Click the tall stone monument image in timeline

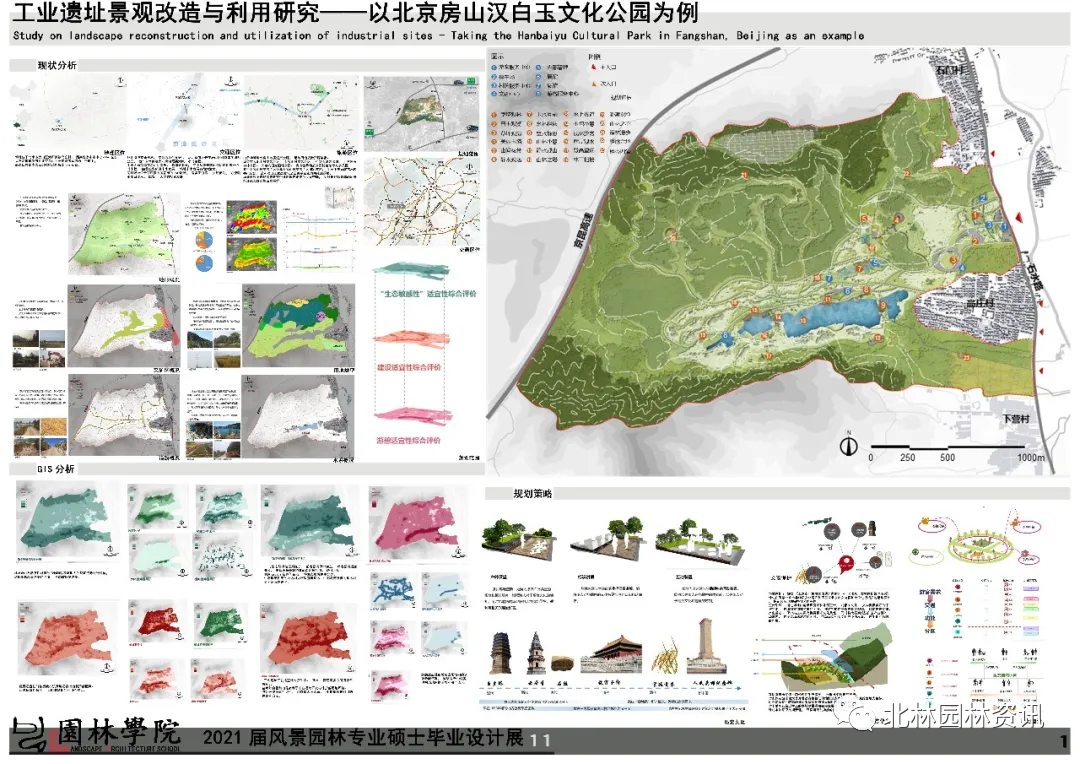[x=706, y=646]
